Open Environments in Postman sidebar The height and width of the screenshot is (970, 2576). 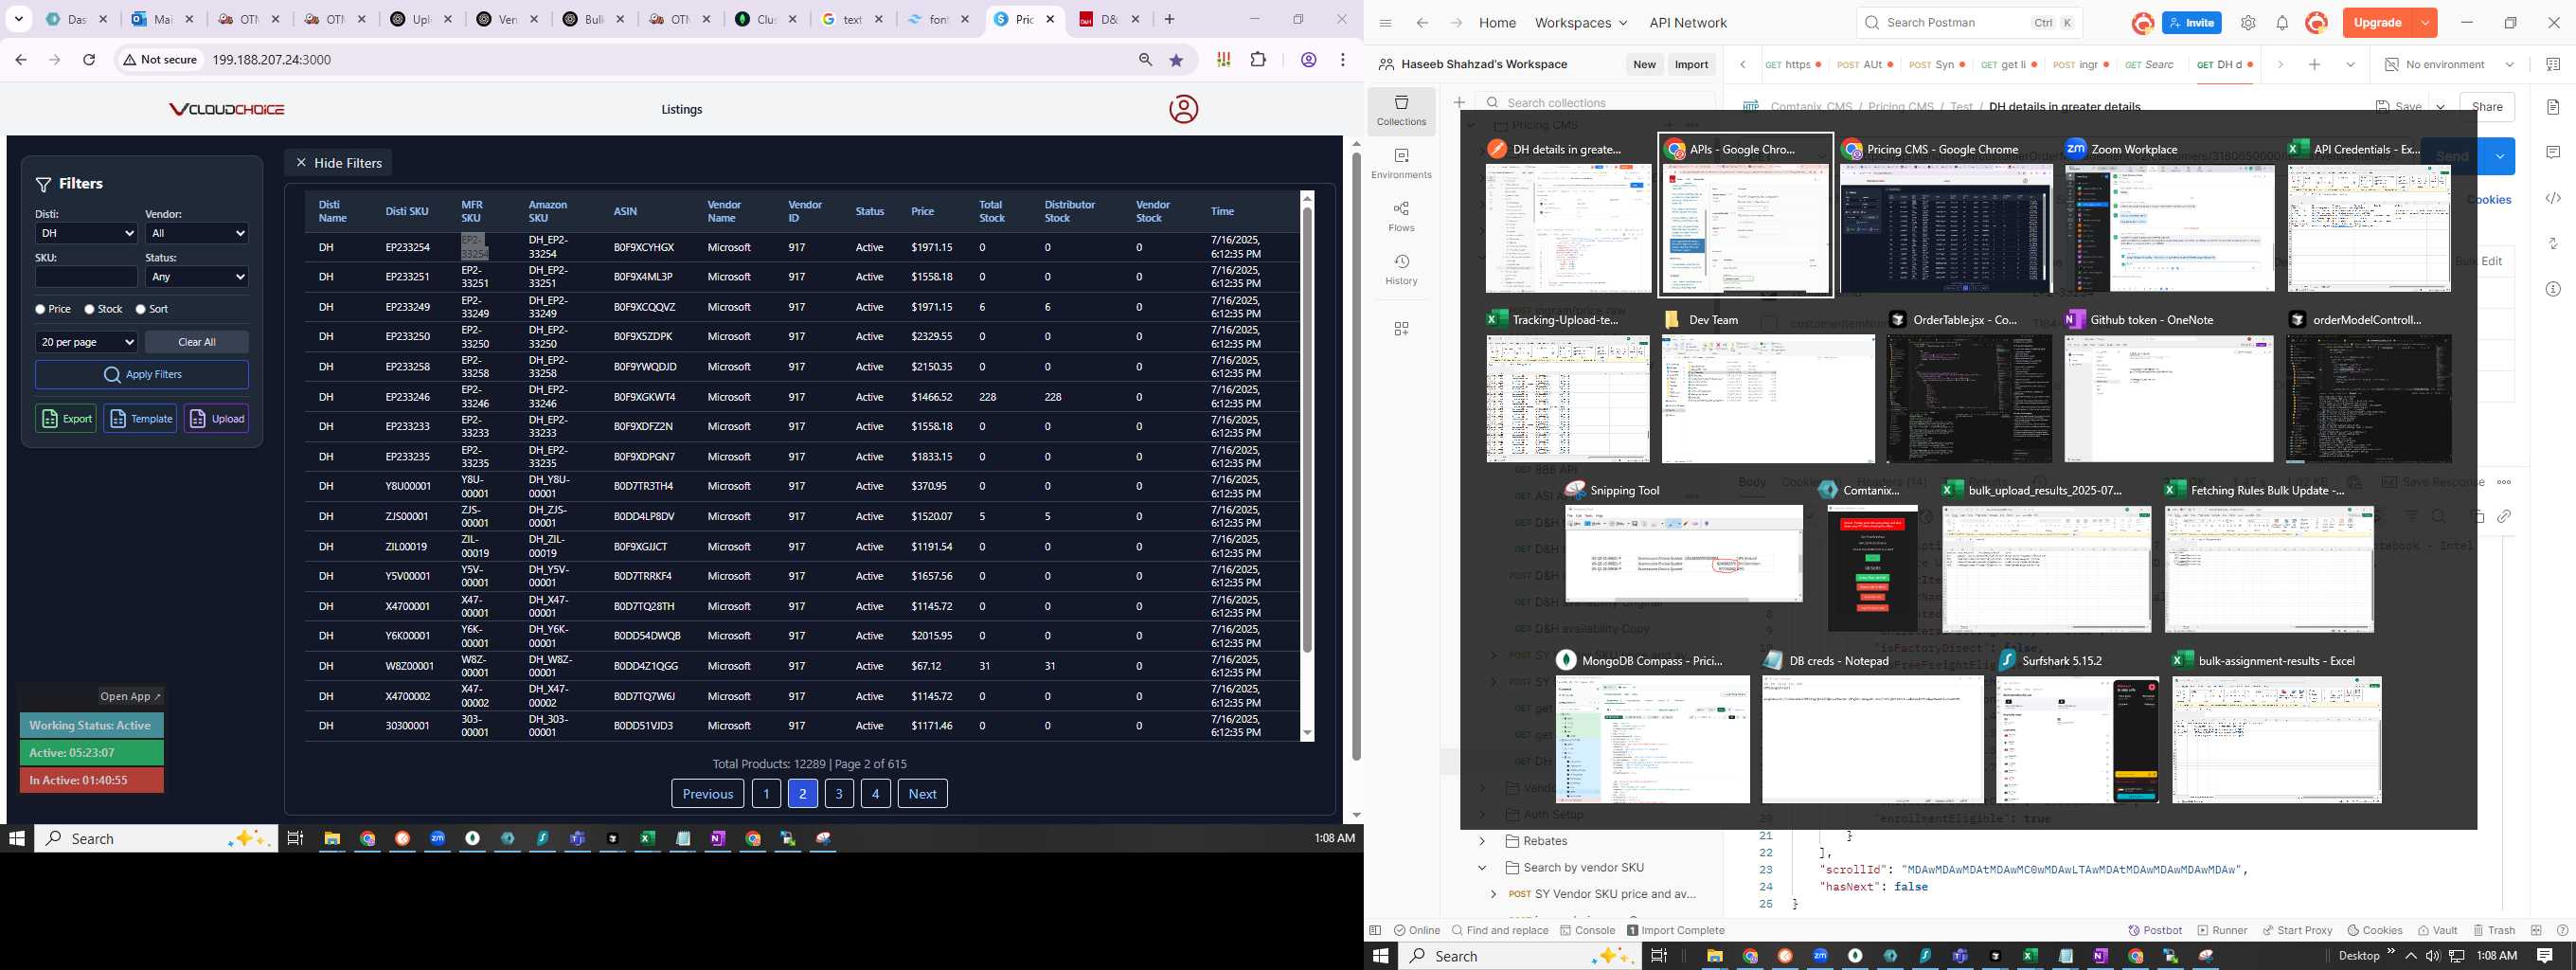(x=1401, y=164)
